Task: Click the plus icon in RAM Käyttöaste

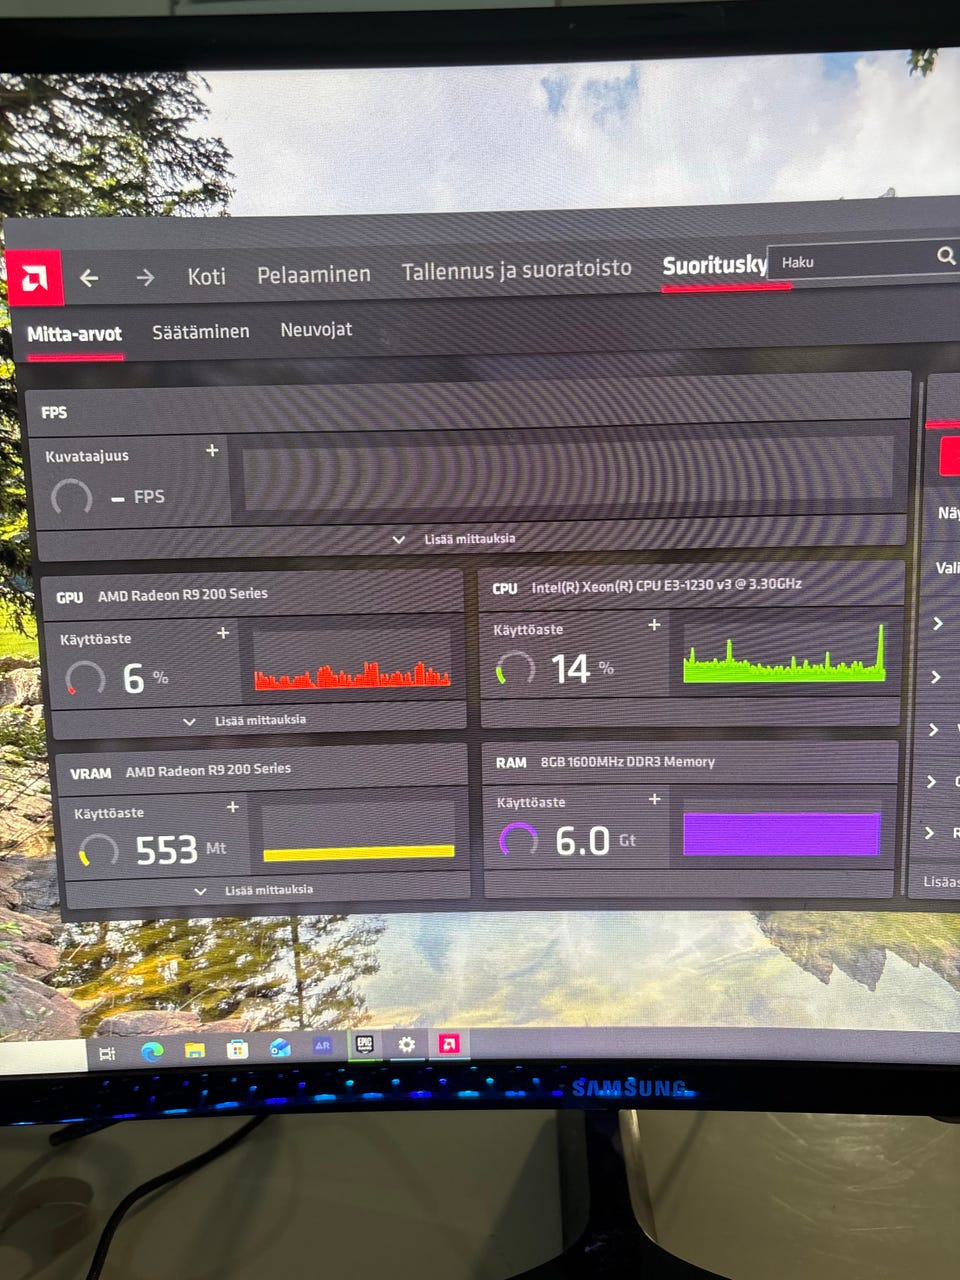Action: pyautogui.click(x=655, y=799)
